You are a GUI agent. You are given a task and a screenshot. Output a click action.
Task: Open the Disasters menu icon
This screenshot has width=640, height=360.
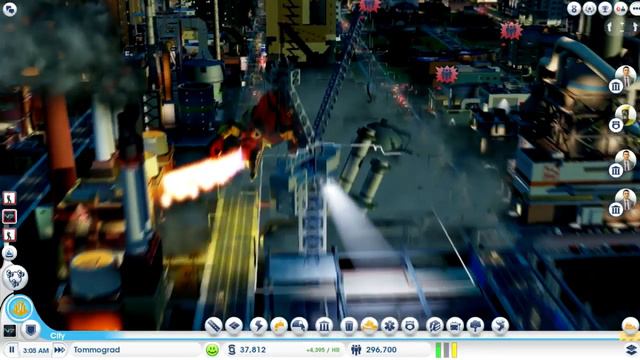pos(500,326)
